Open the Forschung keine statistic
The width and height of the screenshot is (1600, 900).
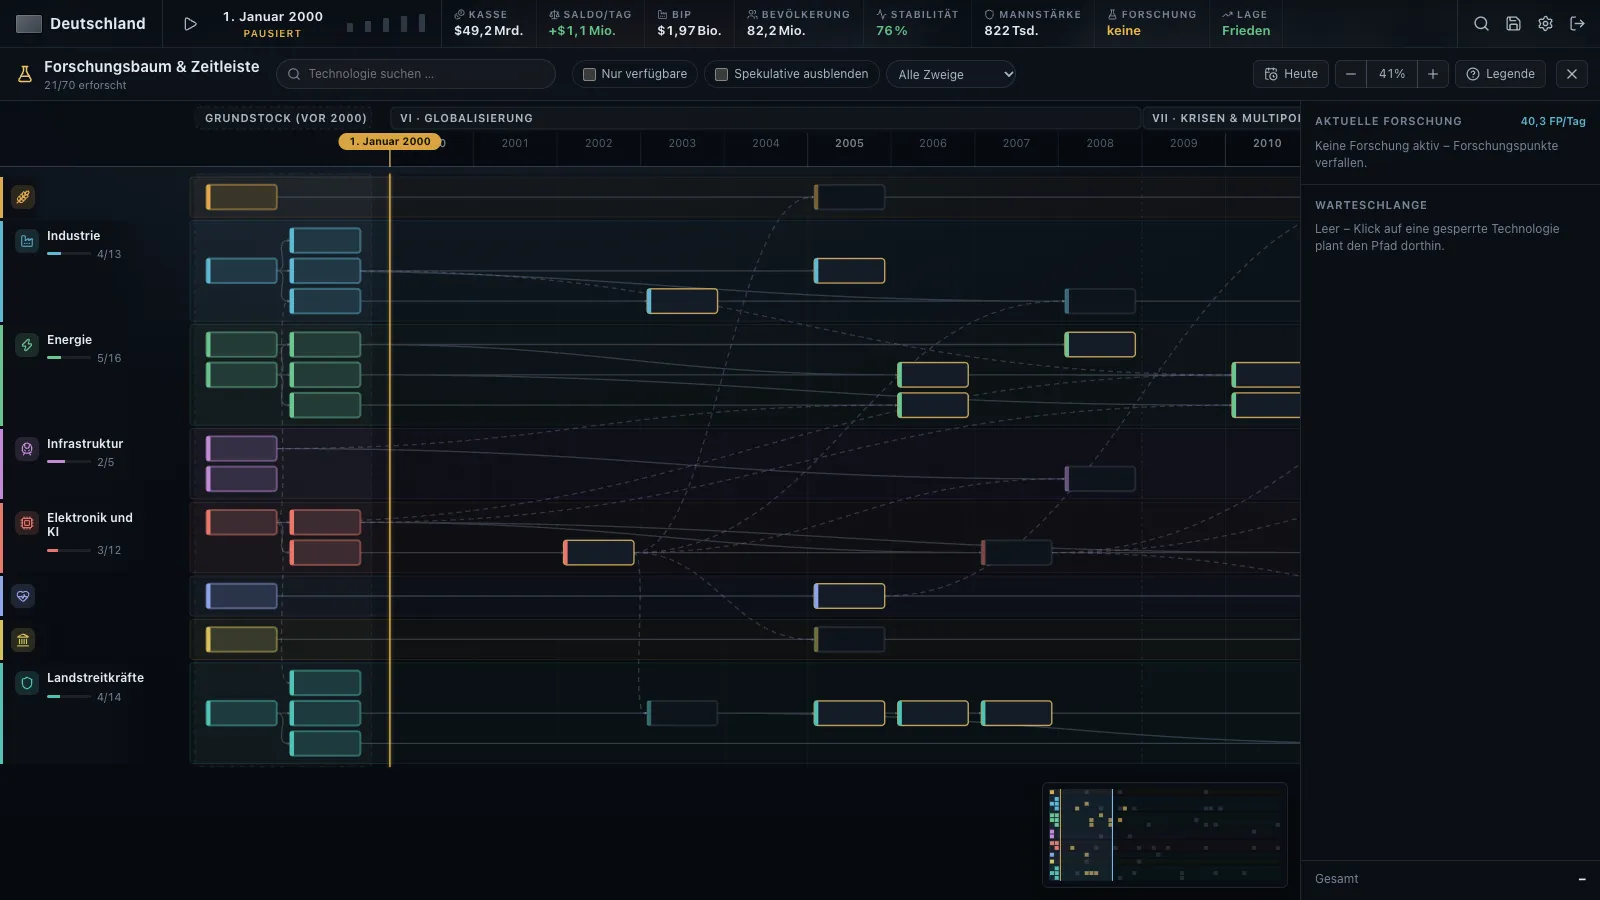point(1151,23)
